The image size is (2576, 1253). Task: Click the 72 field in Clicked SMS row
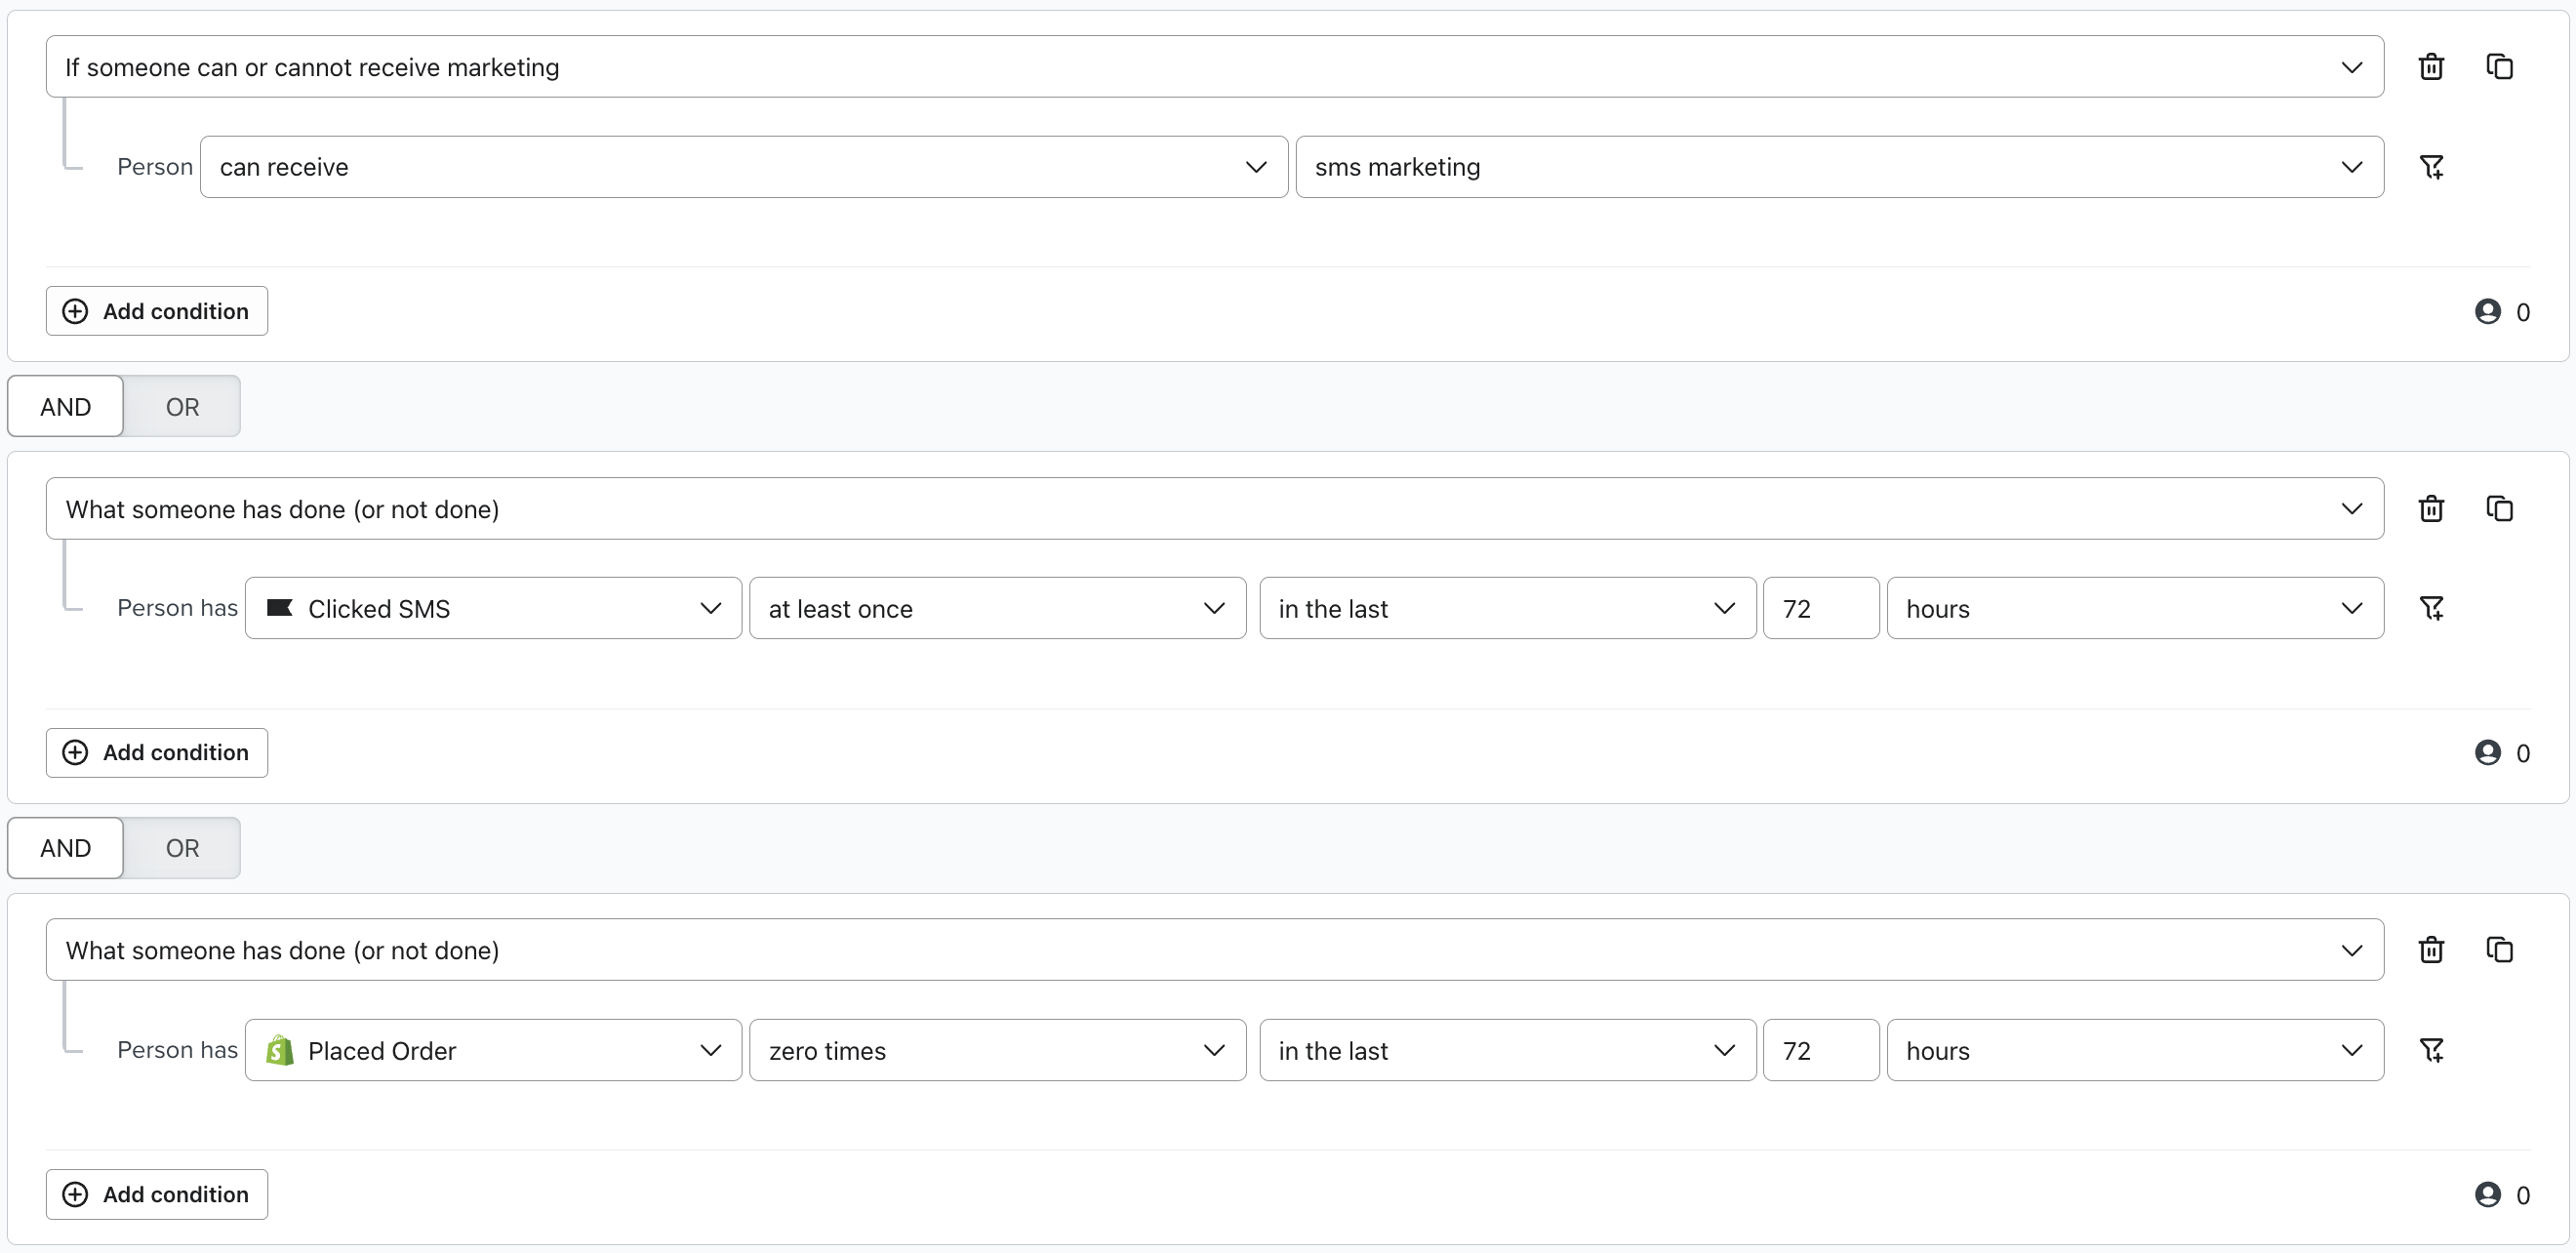[x=1819, y=608]
